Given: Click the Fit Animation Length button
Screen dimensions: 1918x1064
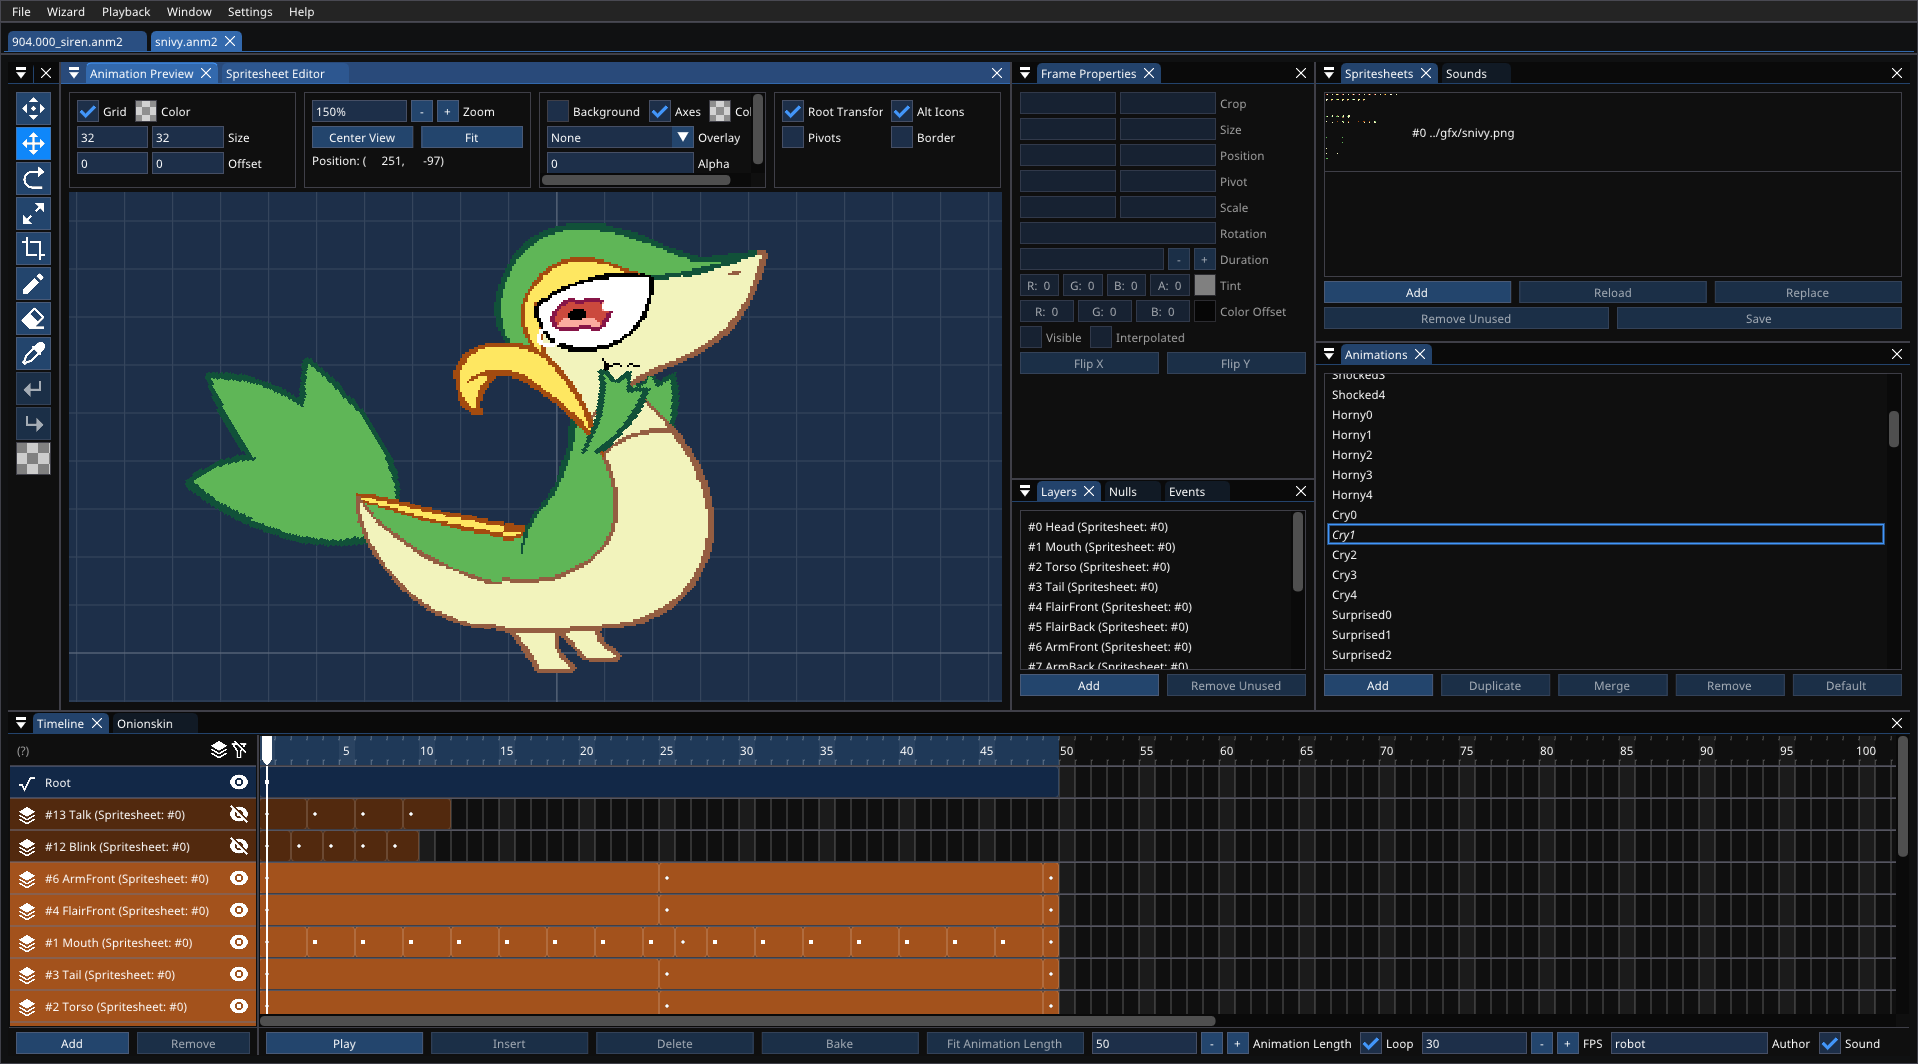Looking at the screenshot, I should tap(1004, 1044).
